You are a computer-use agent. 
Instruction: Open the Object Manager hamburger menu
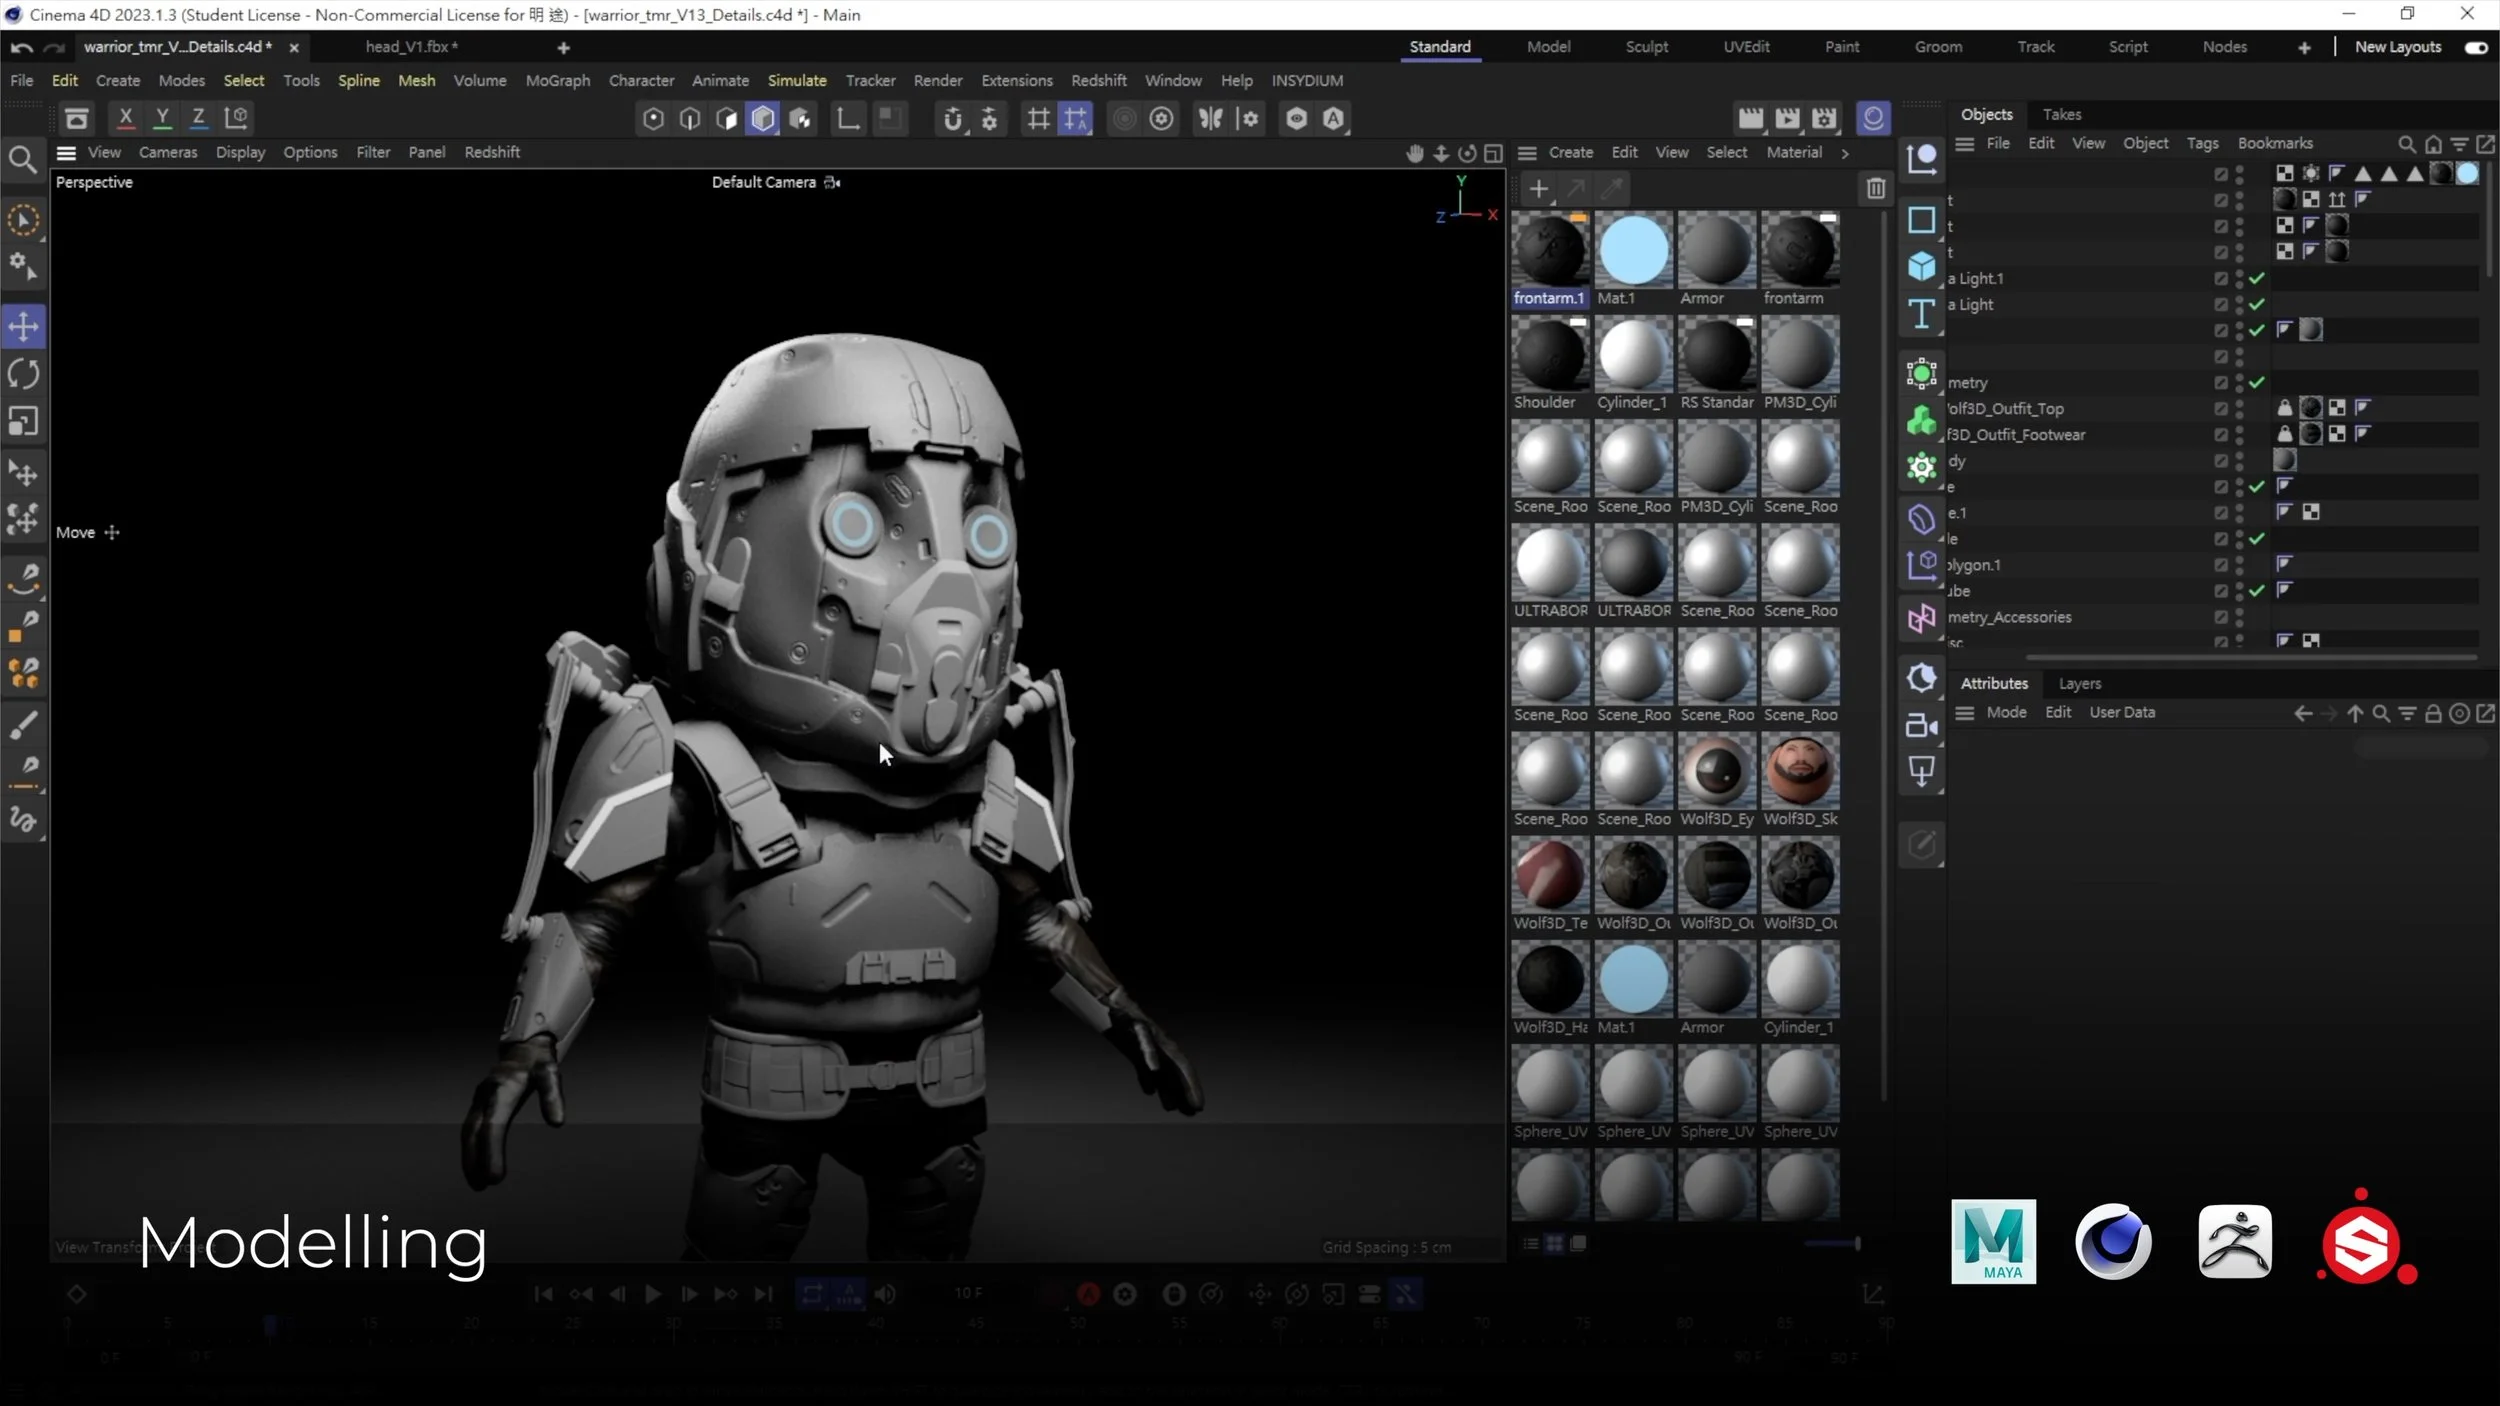pyautogui.click(x=1964, y=144)
